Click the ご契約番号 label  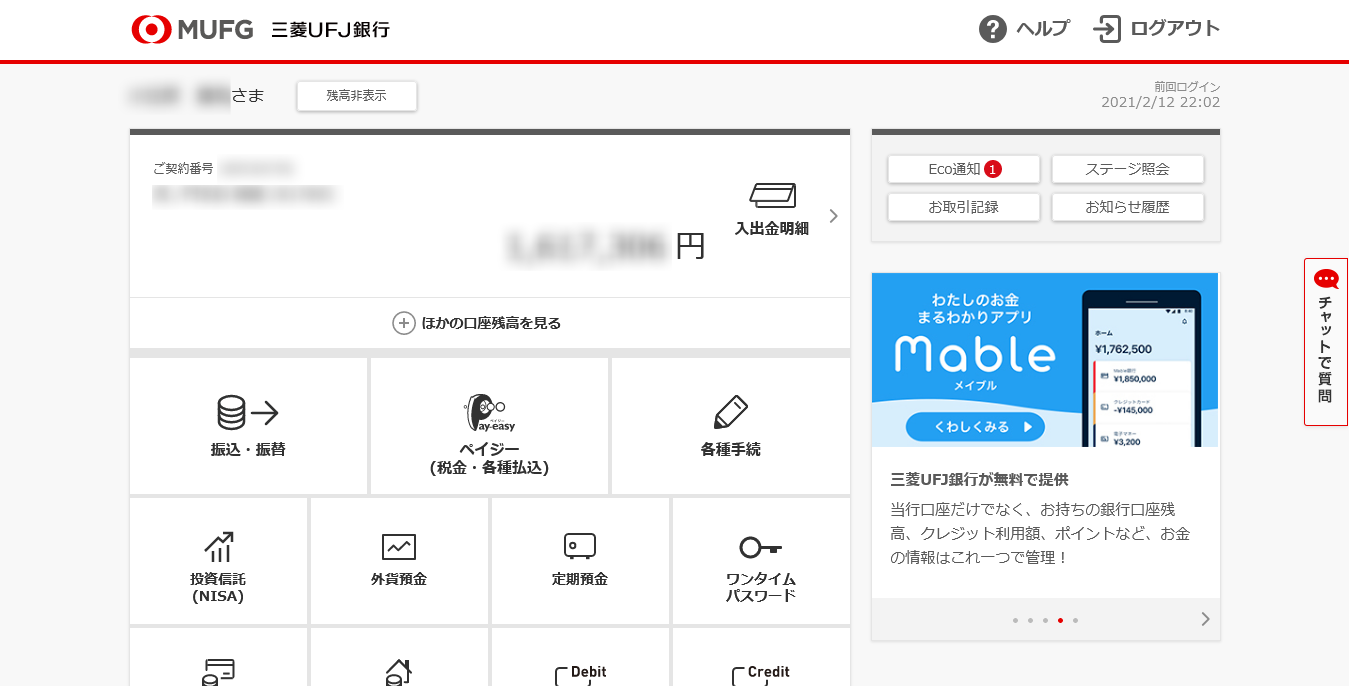point(183,168)
